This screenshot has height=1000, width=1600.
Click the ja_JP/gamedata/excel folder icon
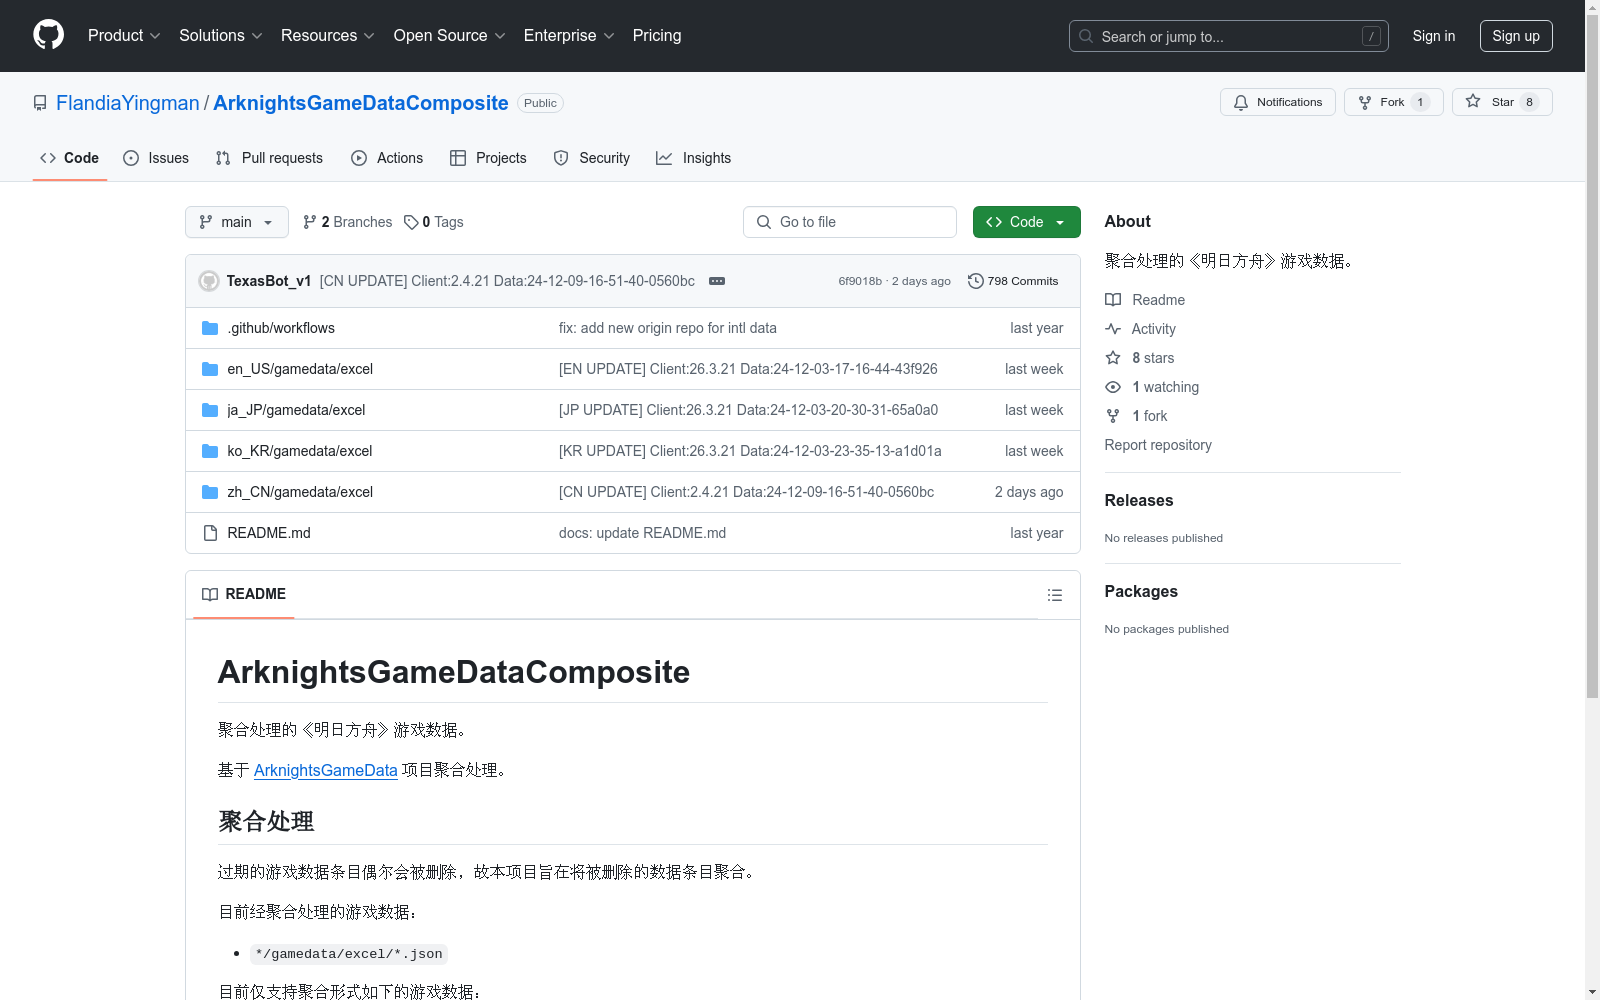click(x=210, y=410)
